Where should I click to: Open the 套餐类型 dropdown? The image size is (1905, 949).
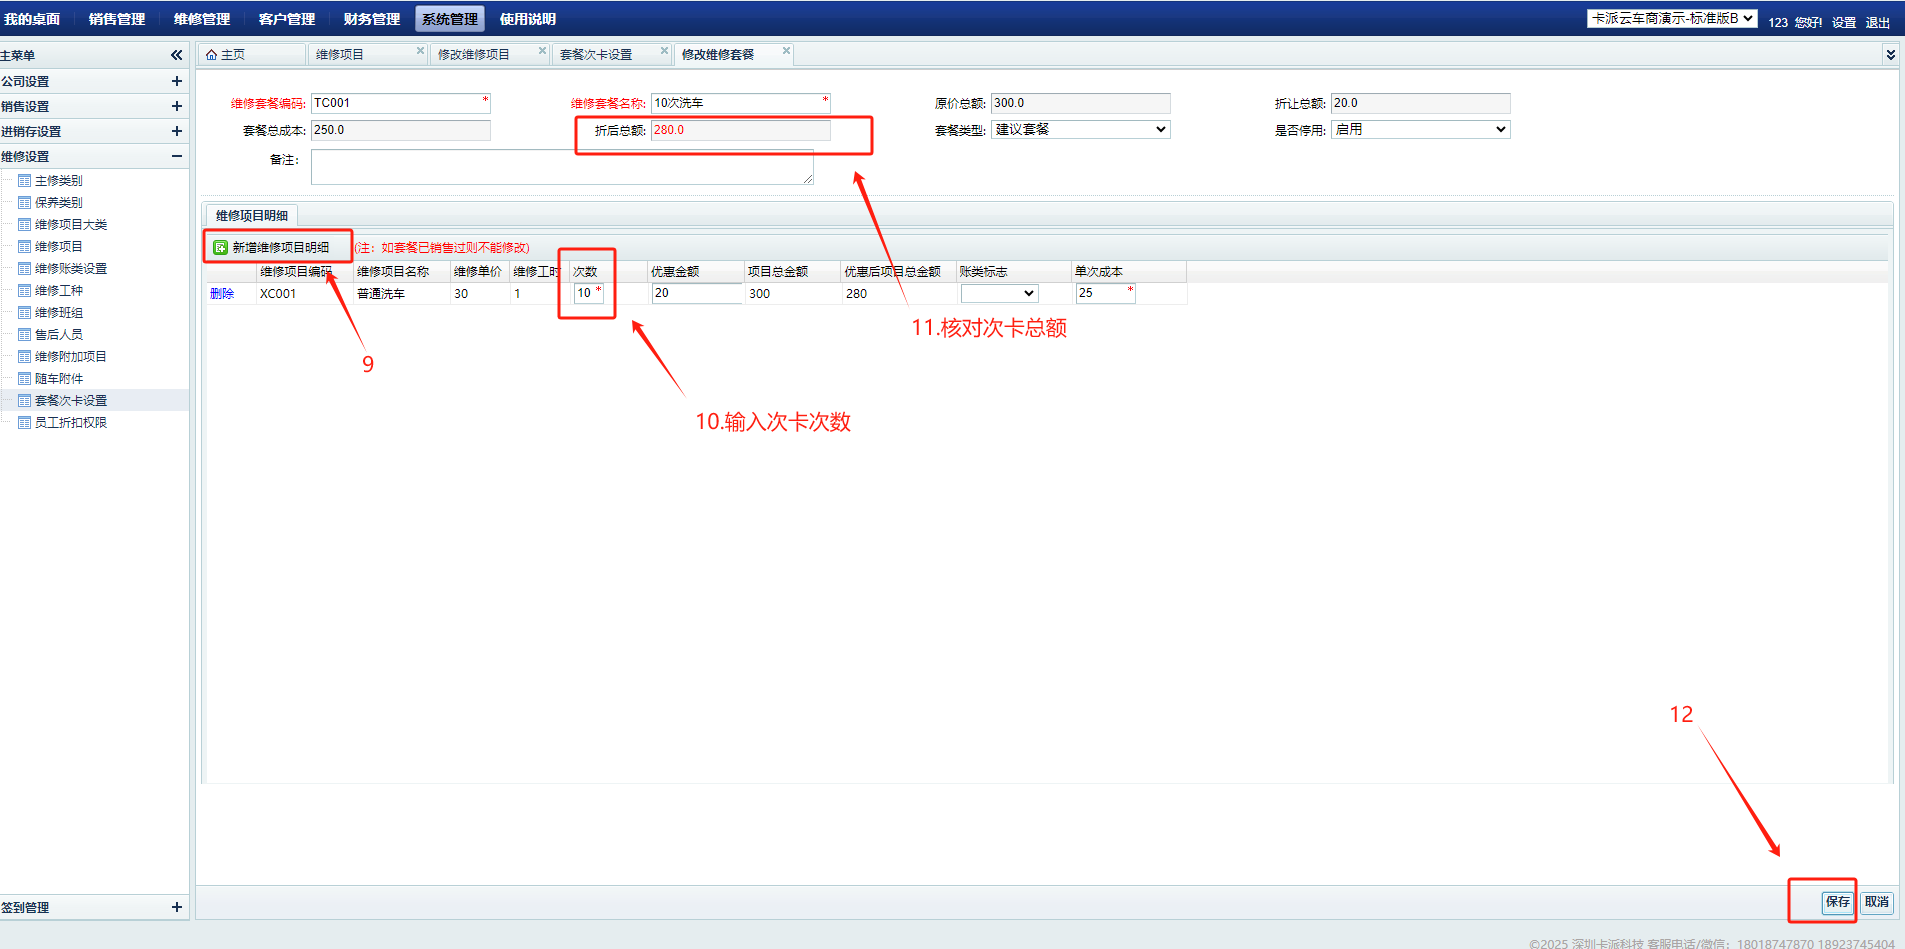(1080, 129)
